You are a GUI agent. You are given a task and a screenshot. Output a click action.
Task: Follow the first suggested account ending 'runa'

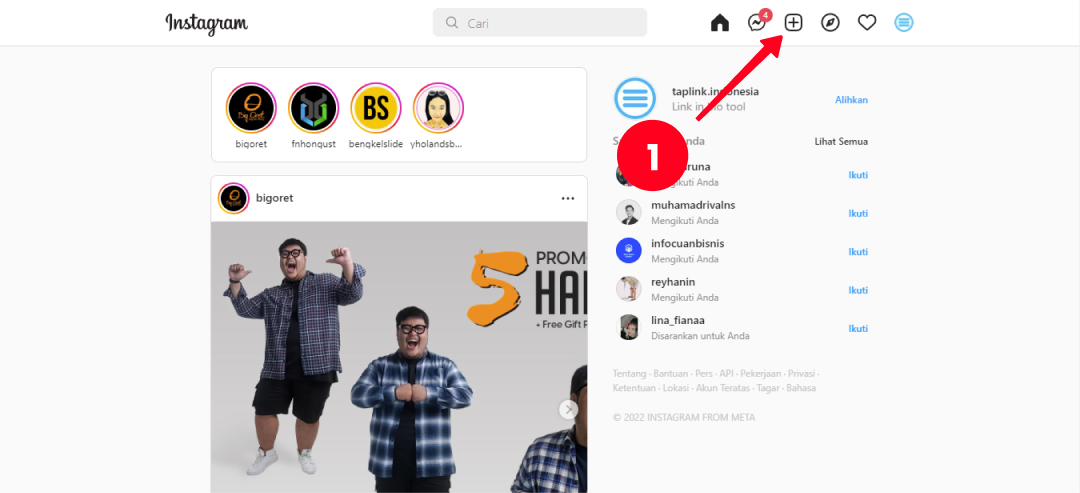858,175
